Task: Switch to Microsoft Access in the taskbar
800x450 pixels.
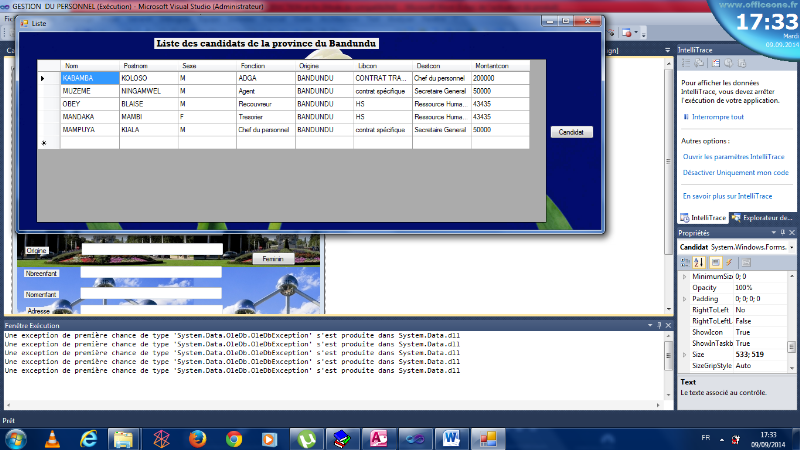Action: click(379, 439)
